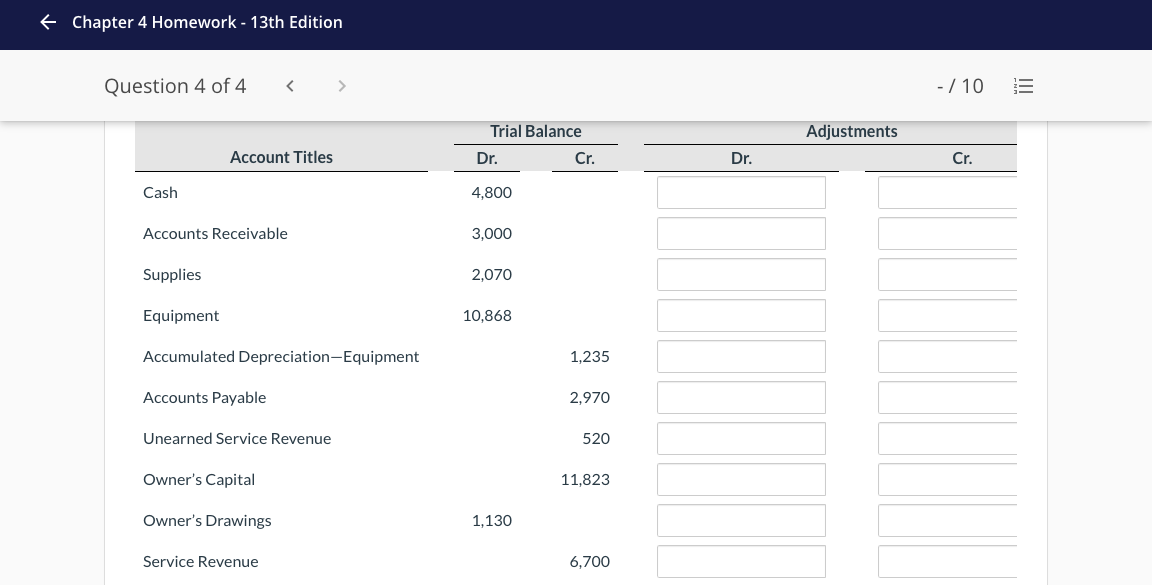
Task: Click the next question chevron
Action: coord(342,86)
